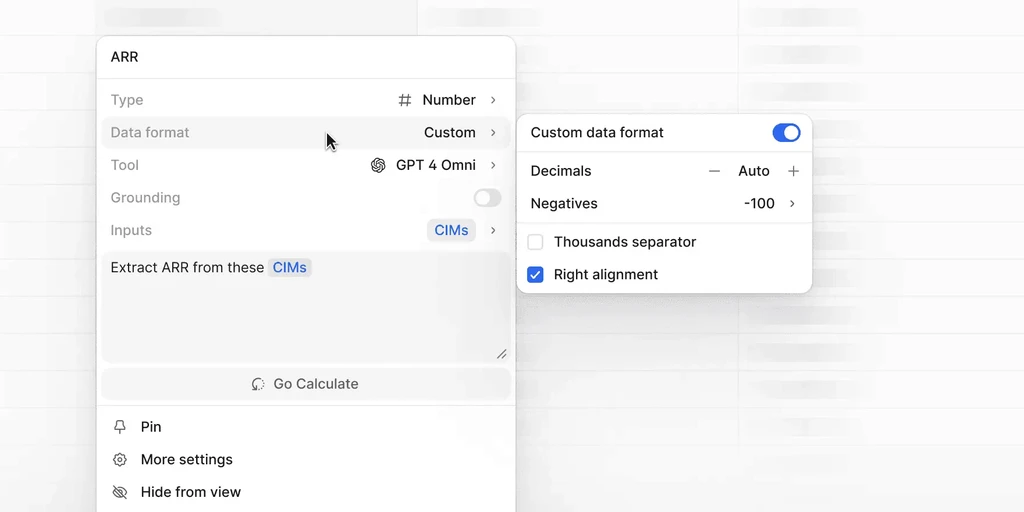Viewport: 1024px width, 512px height.
Task: Click the GPT 4 Omni tool value
Action: 436,165
